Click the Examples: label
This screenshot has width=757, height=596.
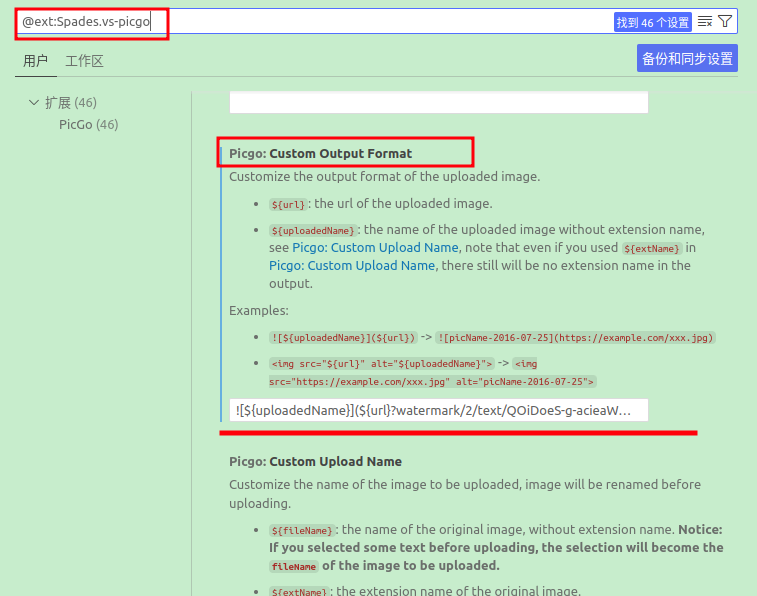pos(259,310)
